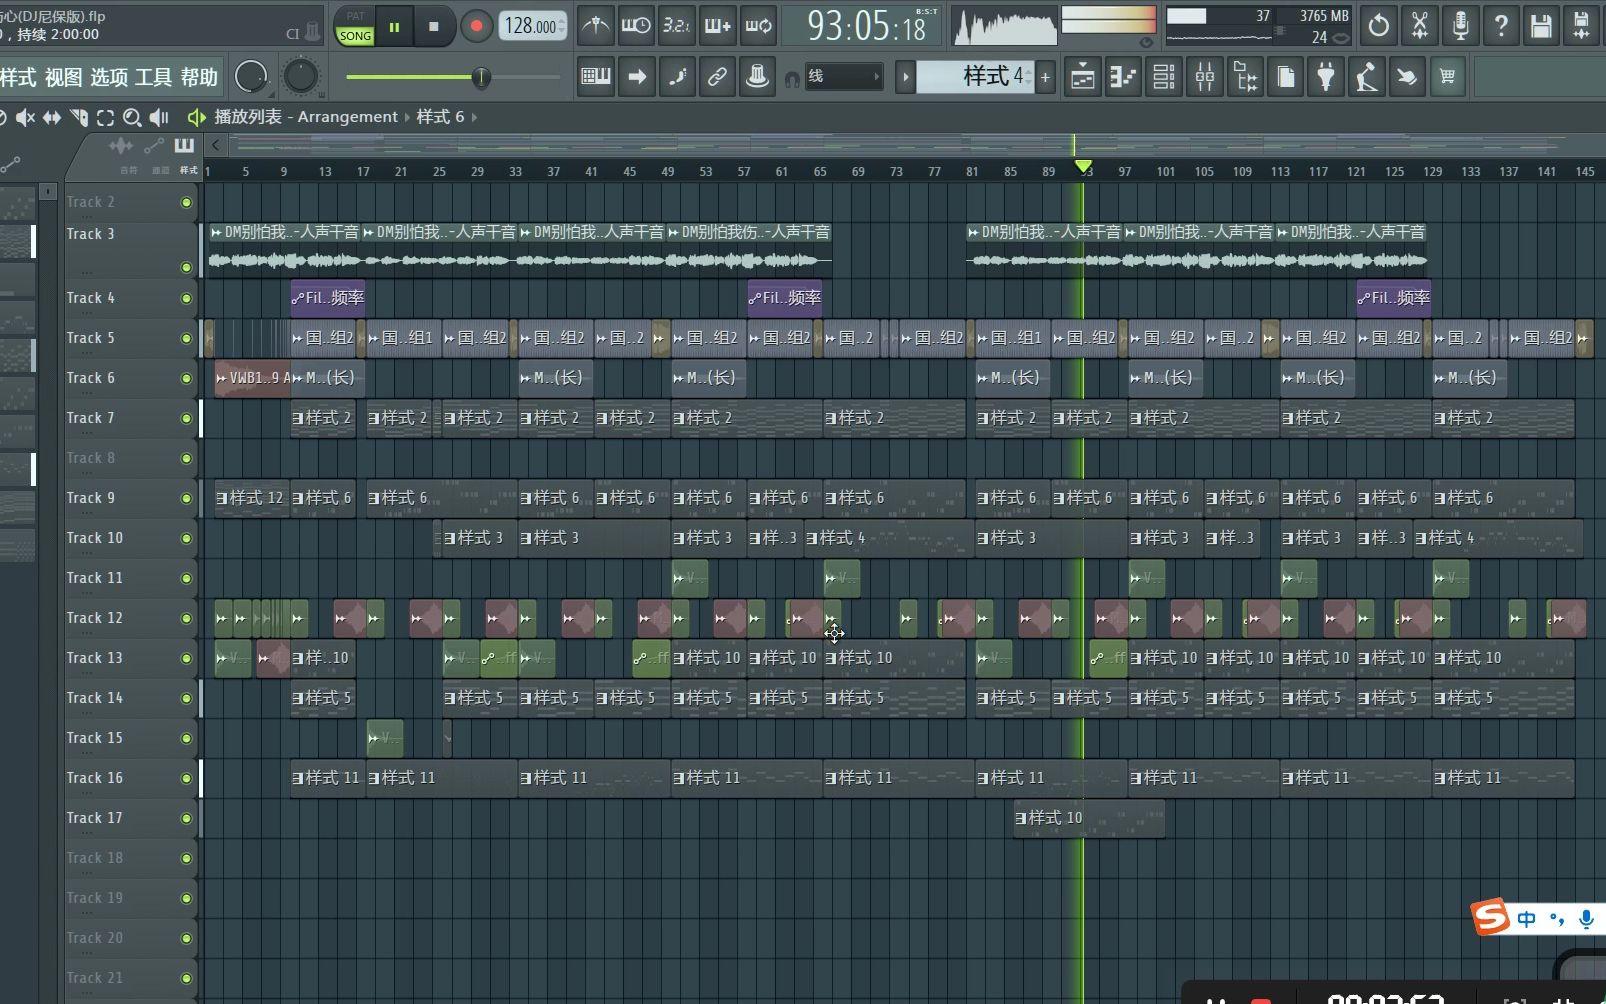Mute Track 14 with its green light
Image resolution: width=1606 pixels, height=1004 pixels.
point(186,698)
